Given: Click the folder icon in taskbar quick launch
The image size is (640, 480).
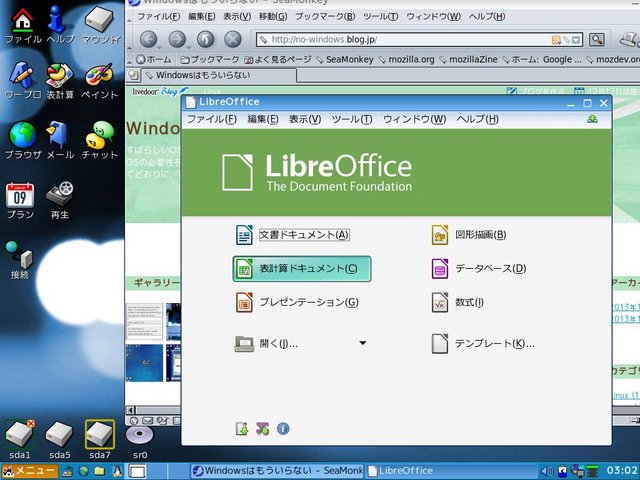Looking at the screenshot, I should (x=100, y=471).
